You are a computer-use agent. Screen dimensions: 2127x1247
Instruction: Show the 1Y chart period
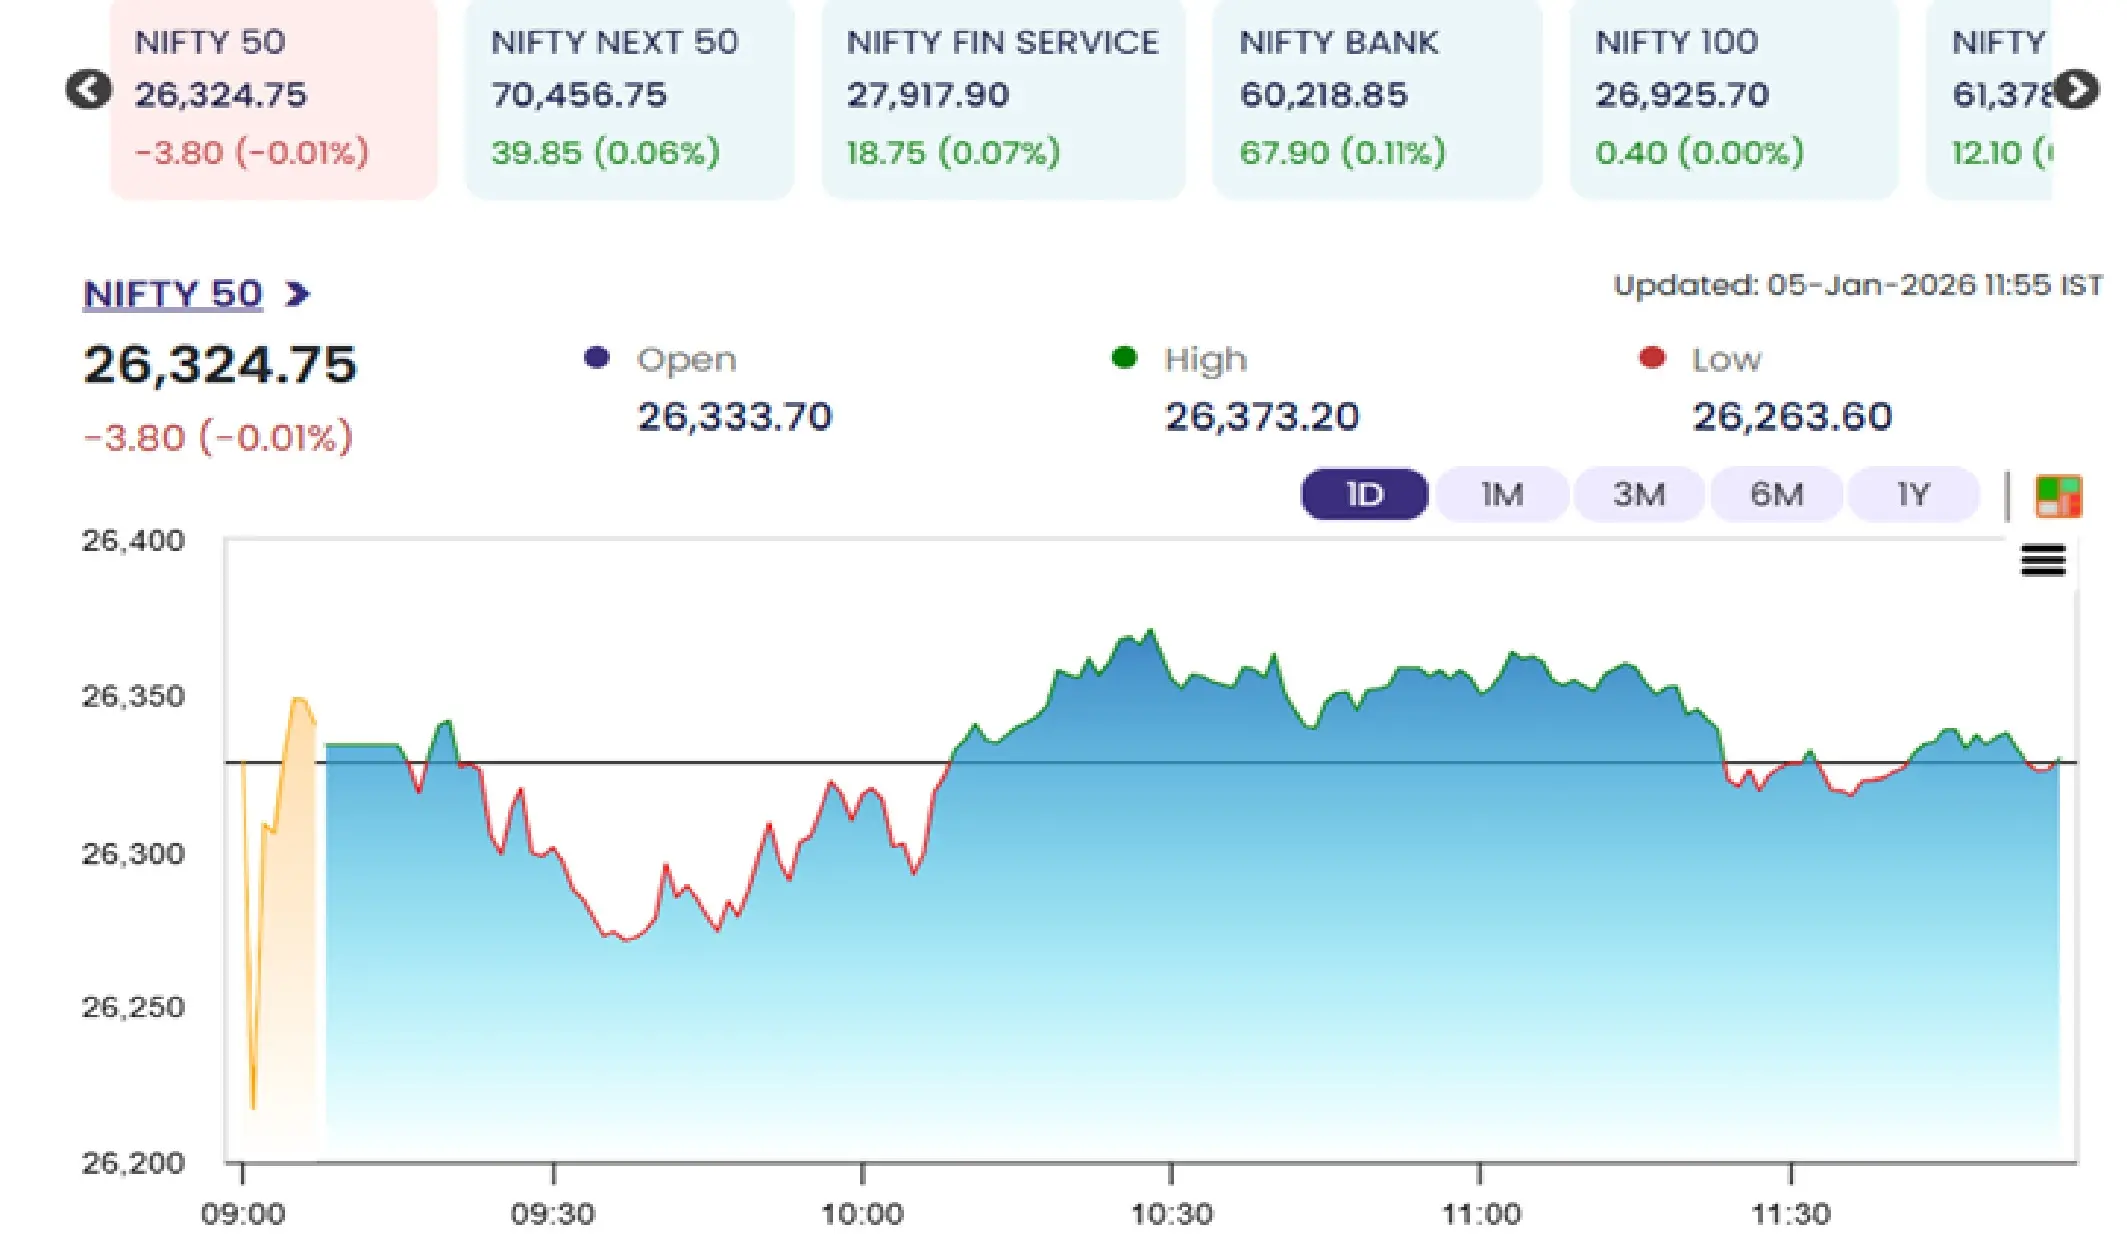point(1913,494)
